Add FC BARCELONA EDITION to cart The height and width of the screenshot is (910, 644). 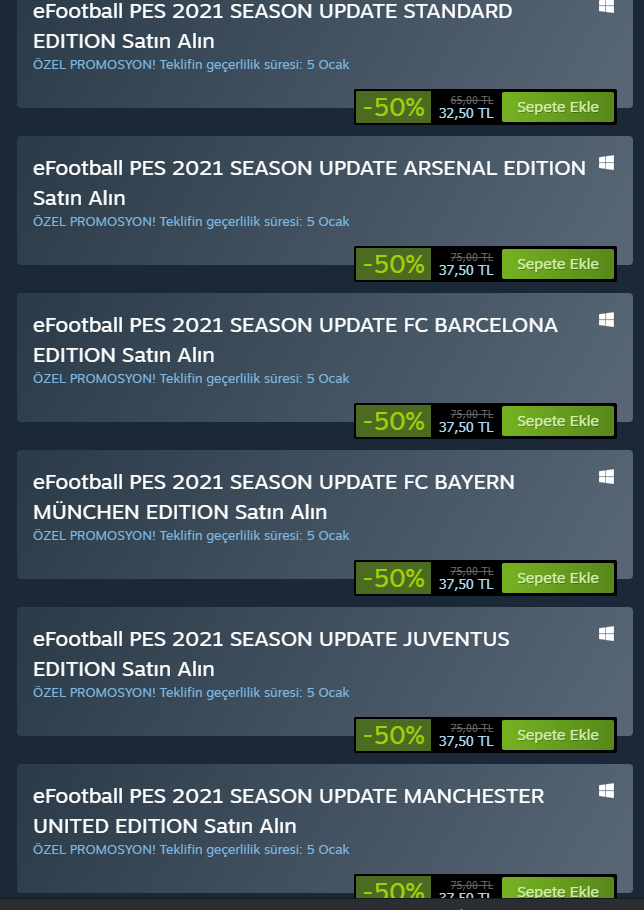point(558,421)
